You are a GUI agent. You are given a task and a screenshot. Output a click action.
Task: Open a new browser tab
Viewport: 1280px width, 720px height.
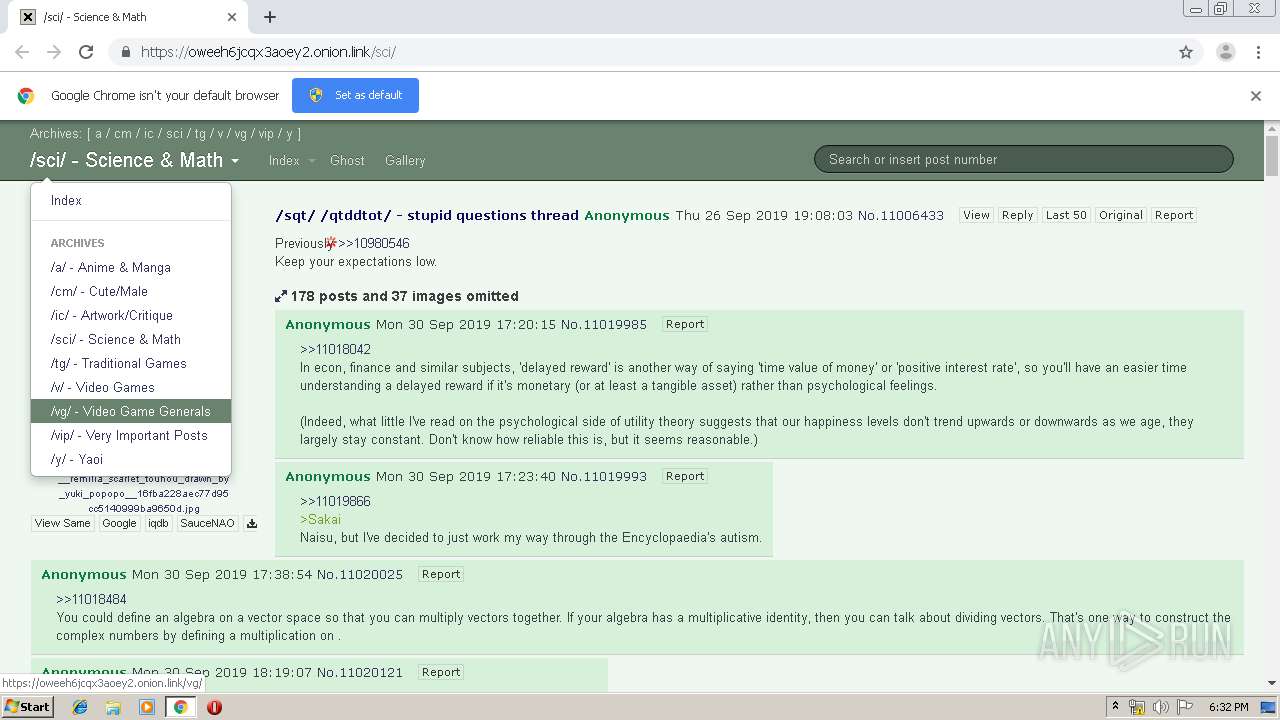click(x=270, y=17)
